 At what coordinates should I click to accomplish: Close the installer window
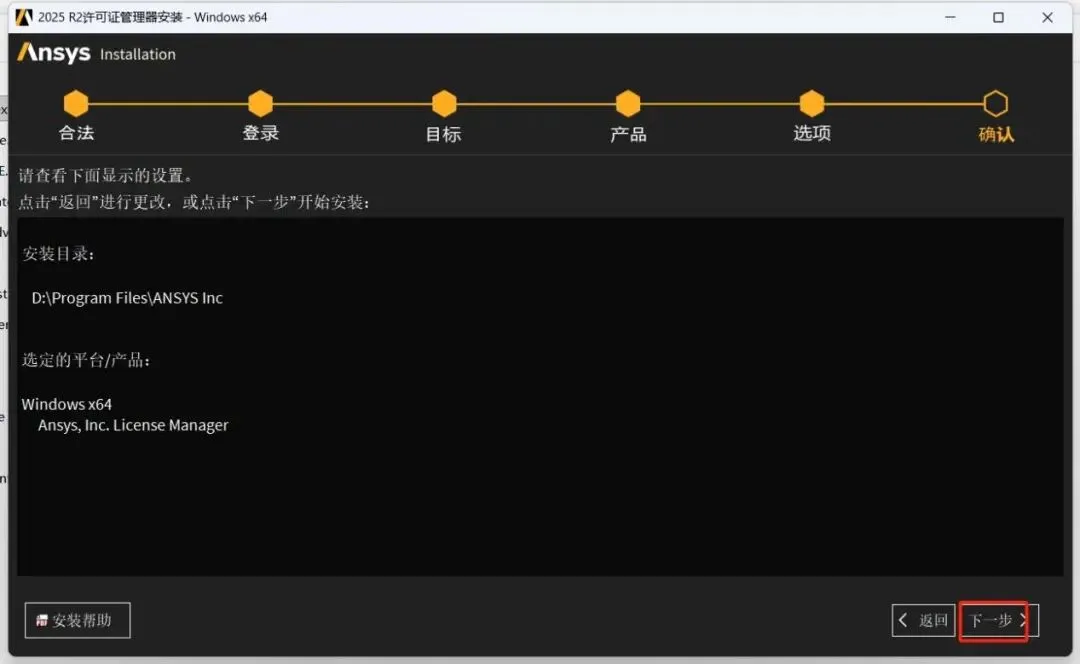pos(1047,17)
